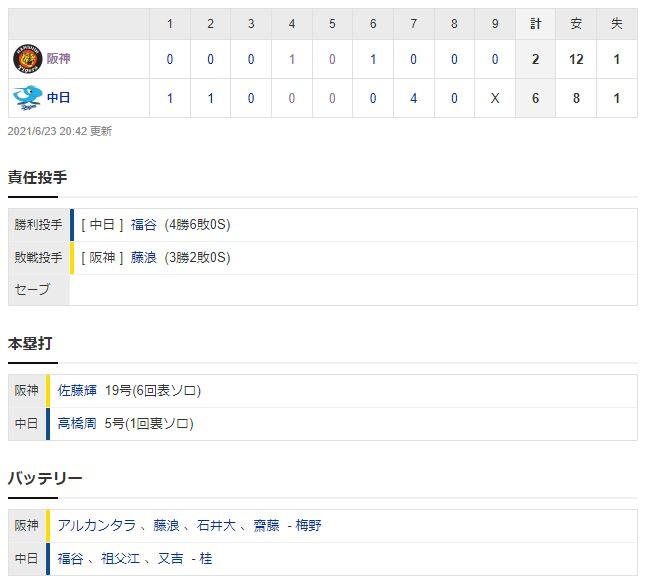
Task: Open home run hitter 高橋周 link
Action: [77, 423]
